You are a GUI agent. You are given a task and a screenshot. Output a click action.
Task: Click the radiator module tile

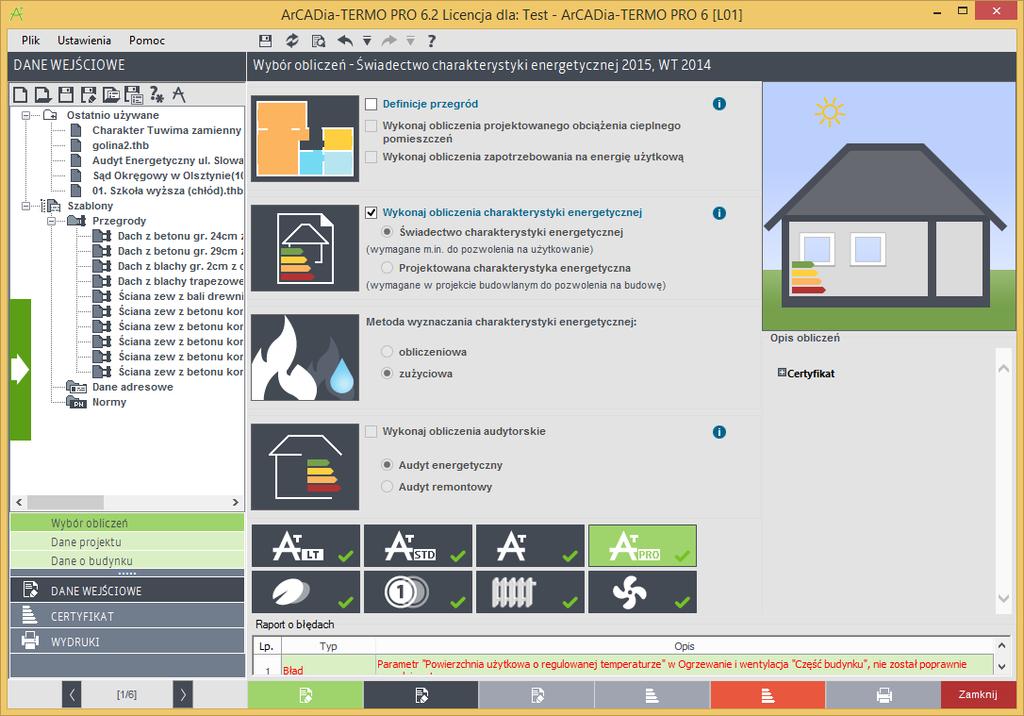pos(530,592)
